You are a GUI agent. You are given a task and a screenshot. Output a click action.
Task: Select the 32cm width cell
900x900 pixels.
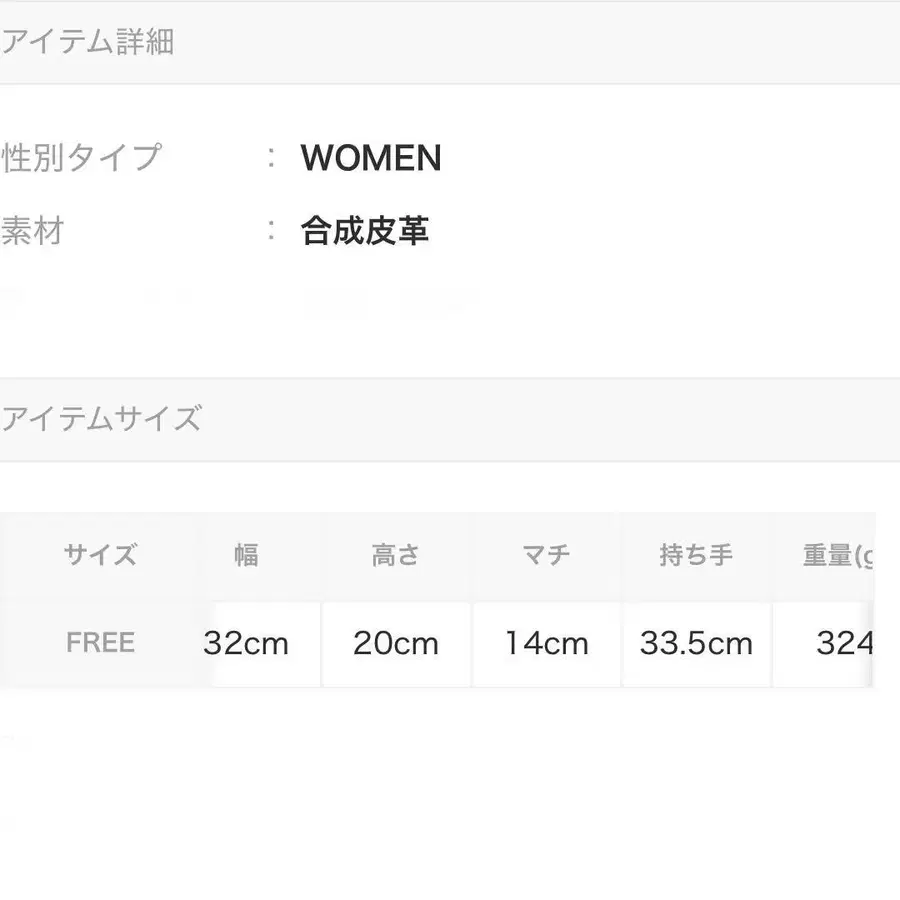[x=246, y=643]
